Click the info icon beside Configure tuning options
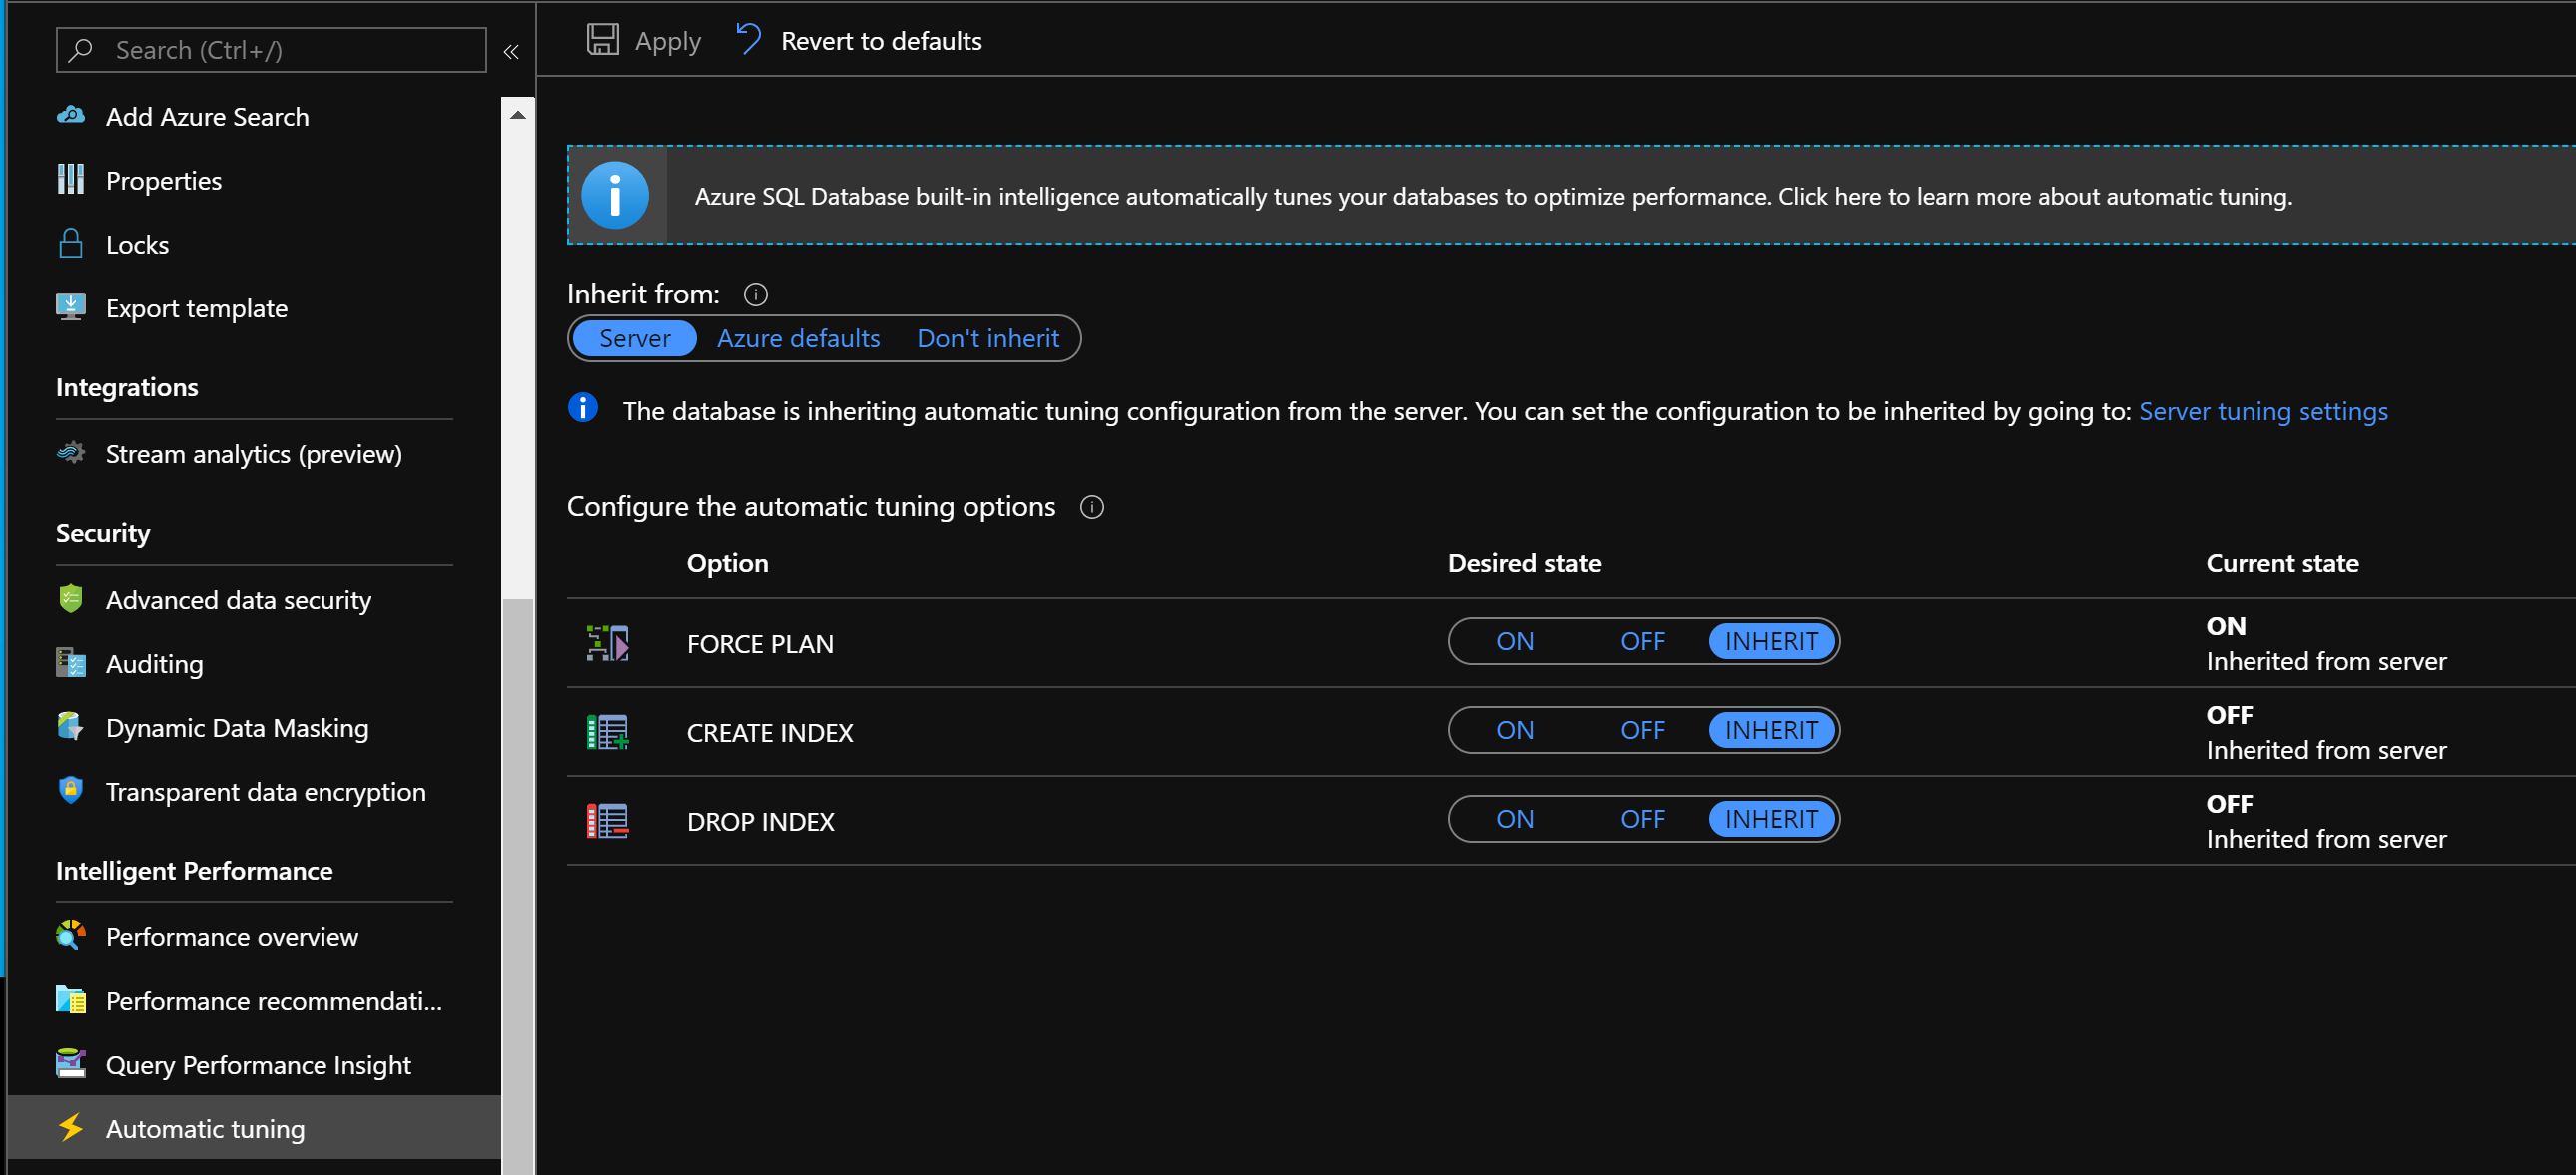The image size is (2576, 1175). coord(1091,507)
